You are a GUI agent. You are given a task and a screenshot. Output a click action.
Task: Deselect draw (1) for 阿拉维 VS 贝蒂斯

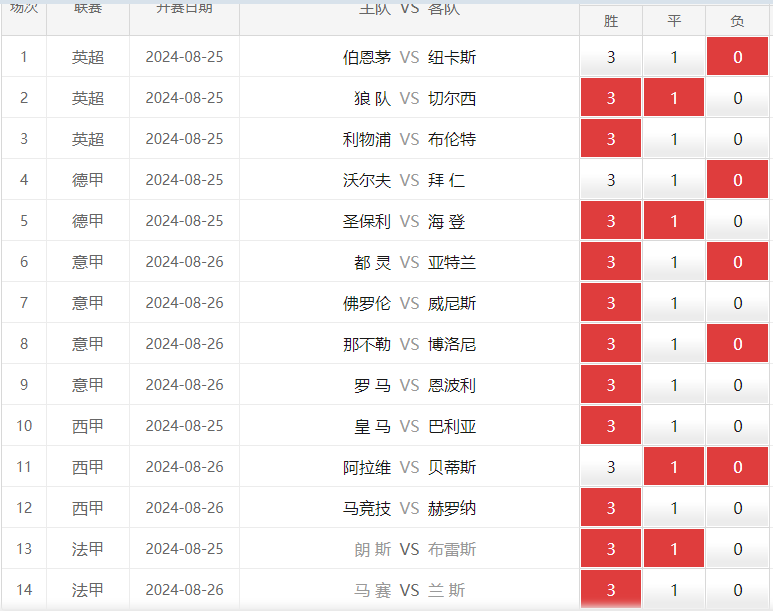[674, 466]
